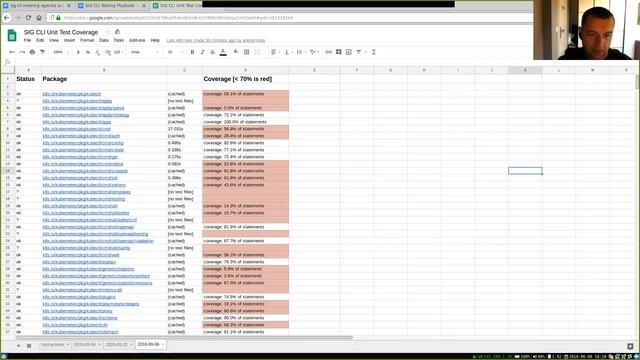Click the move-to-folder icon beside the title
640x360 pixels.
tap(118, 32)
